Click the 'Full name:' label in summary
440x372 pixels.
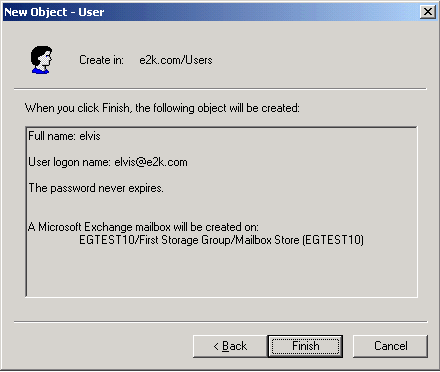click(52, 136)
